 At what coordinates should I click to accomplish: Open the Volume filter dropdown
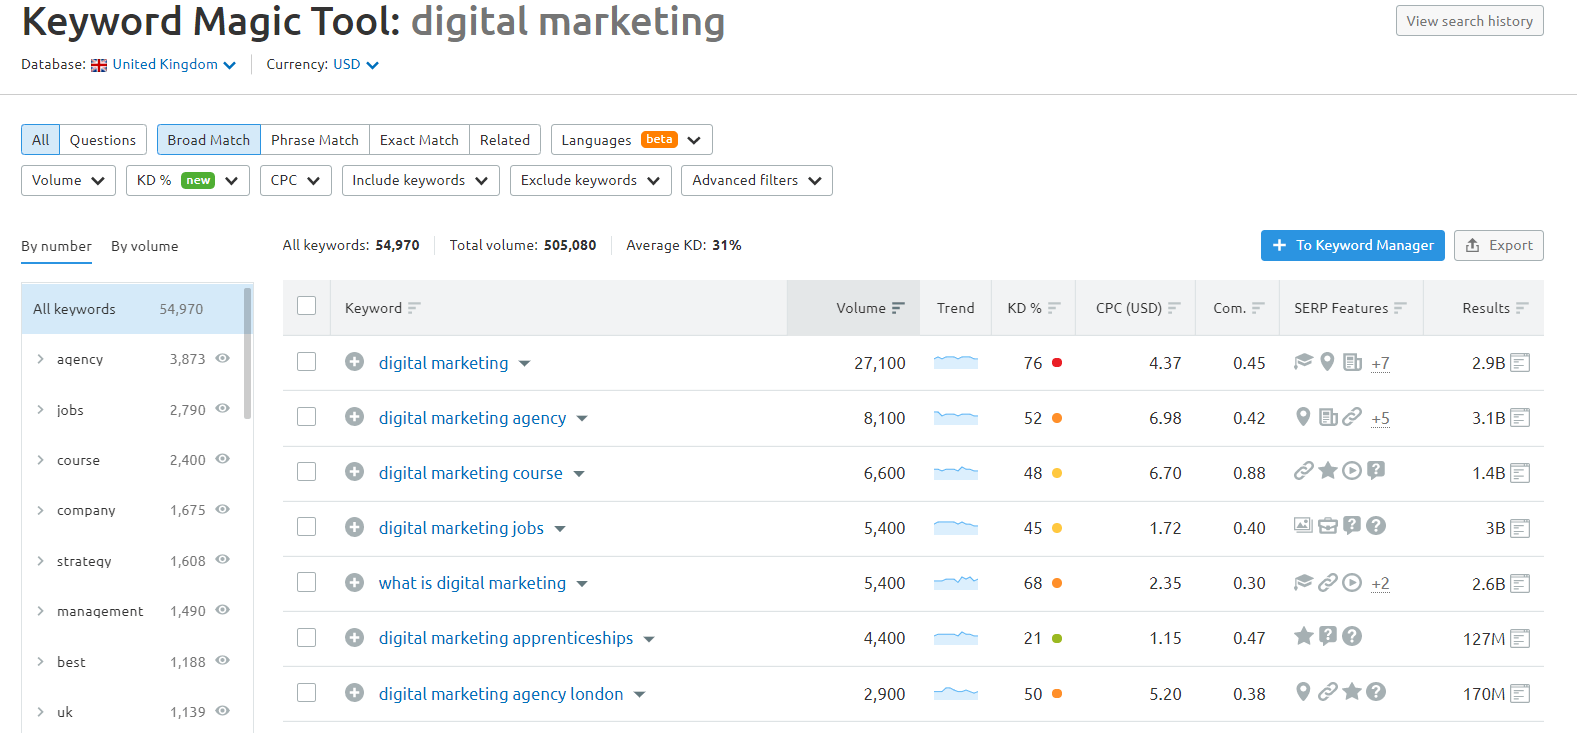(x=68, y=181)
